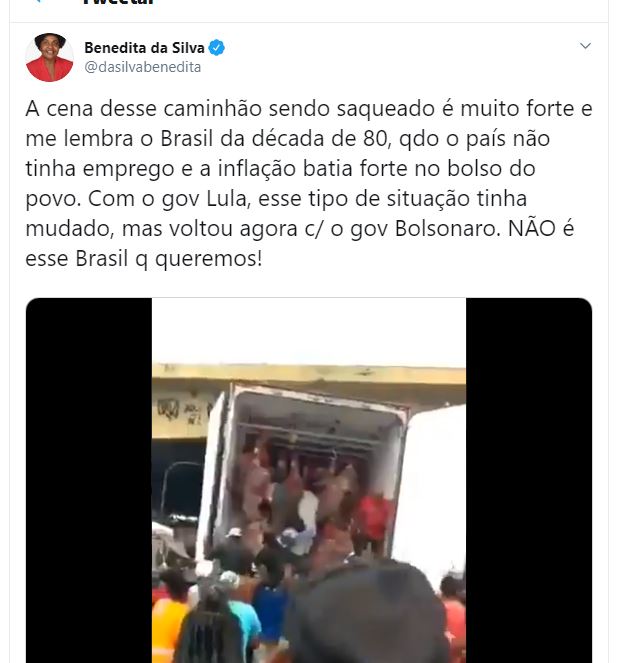Open Benedita da Silva's profile picture
The width and height of the screenshot is (627, 663).
tap(49, 57)
